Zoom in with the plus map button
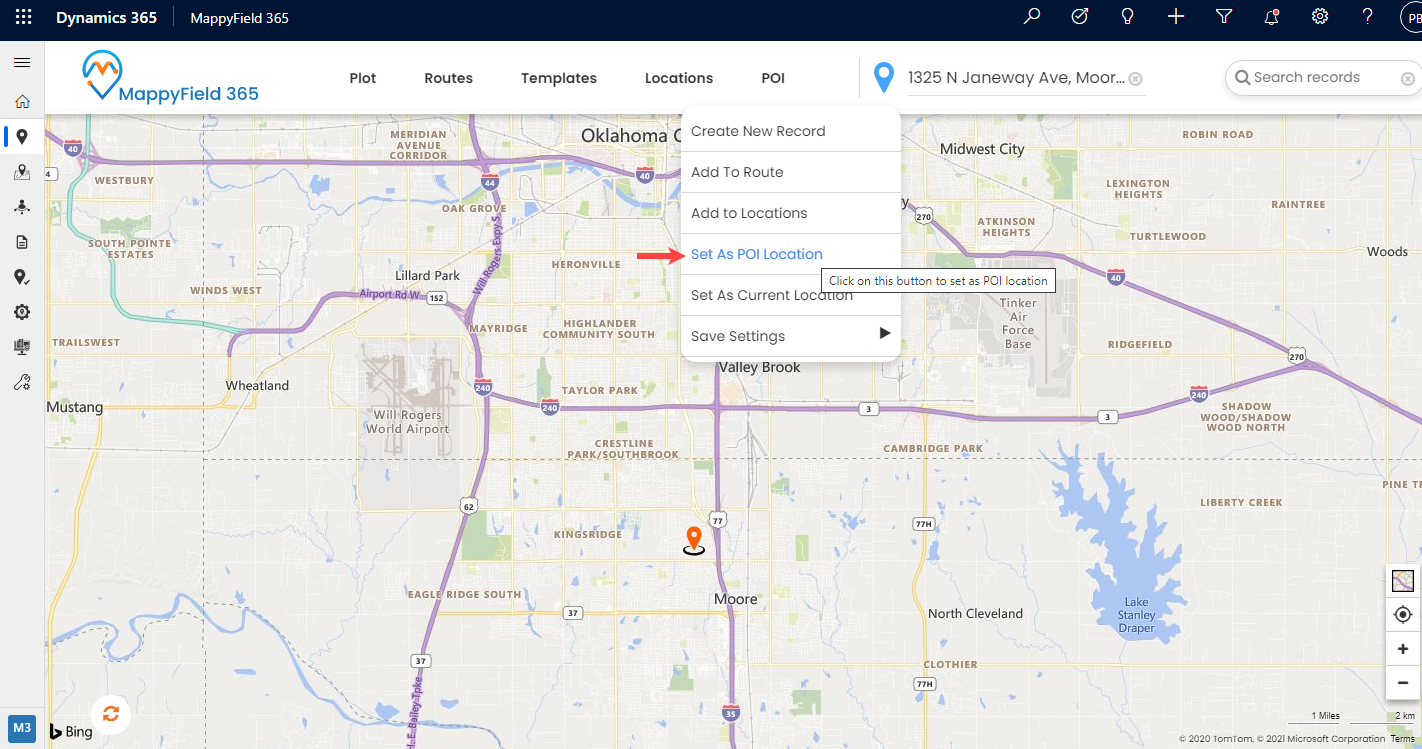The height and width of the screenshot is (749, 1422). (x=1403, y=649)
